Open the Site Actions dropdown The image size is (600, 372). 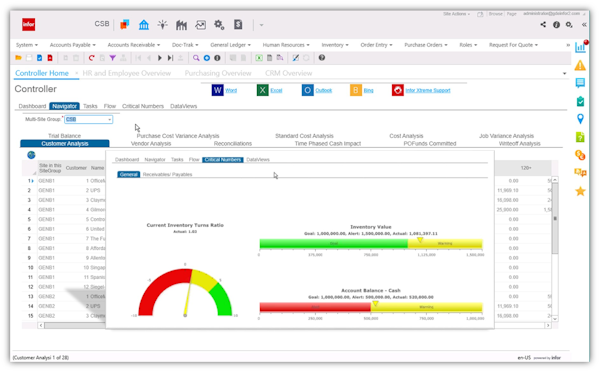click(x=457, y=14)
